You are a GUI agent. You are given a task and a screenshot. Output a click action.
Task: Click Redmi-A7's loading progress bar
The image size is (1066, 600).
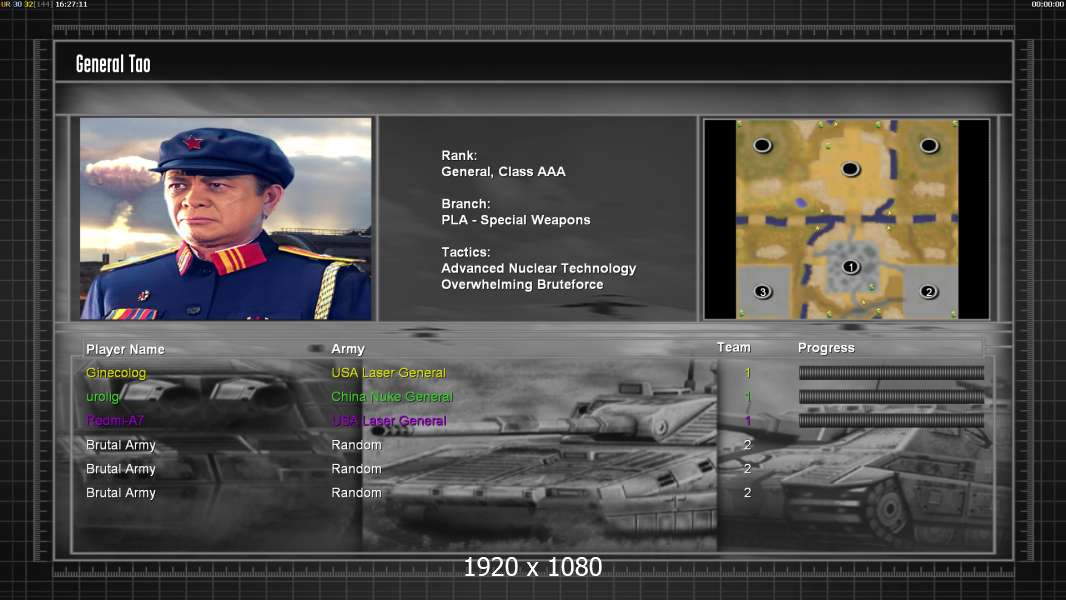tap(891, 421)
